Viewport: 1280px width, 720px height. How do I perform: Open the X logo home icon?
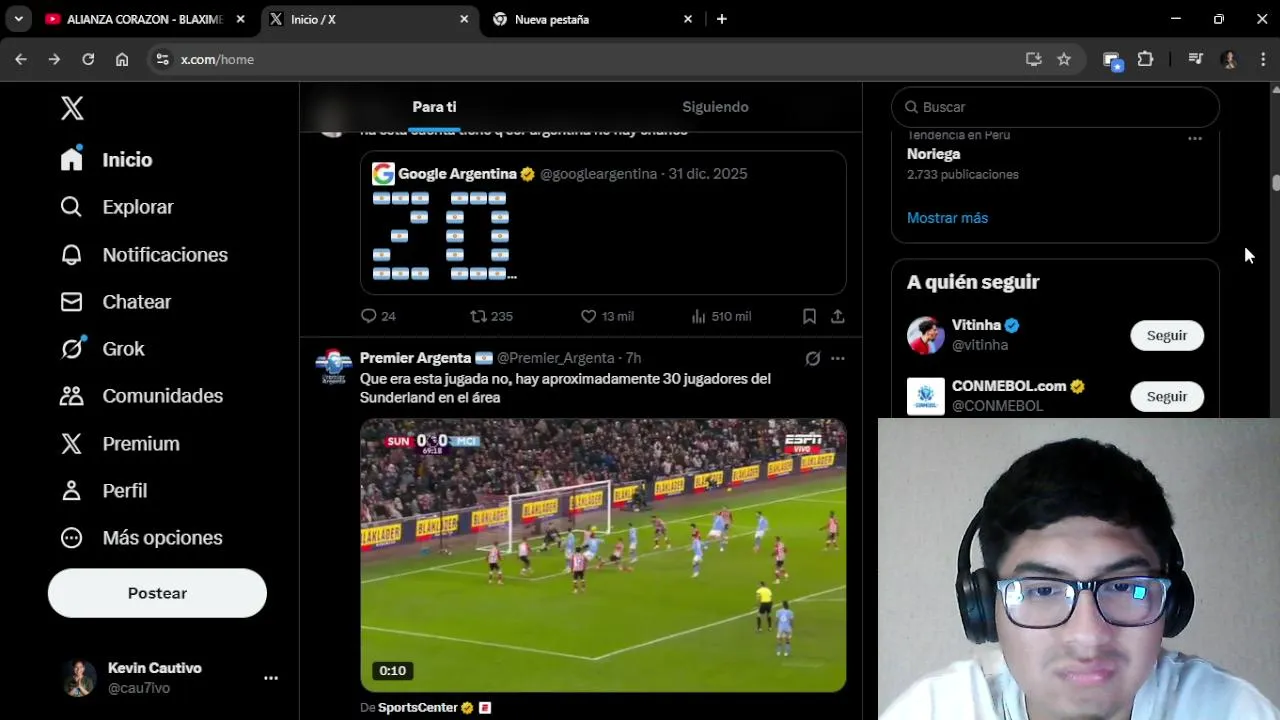(x=72, y=108)
